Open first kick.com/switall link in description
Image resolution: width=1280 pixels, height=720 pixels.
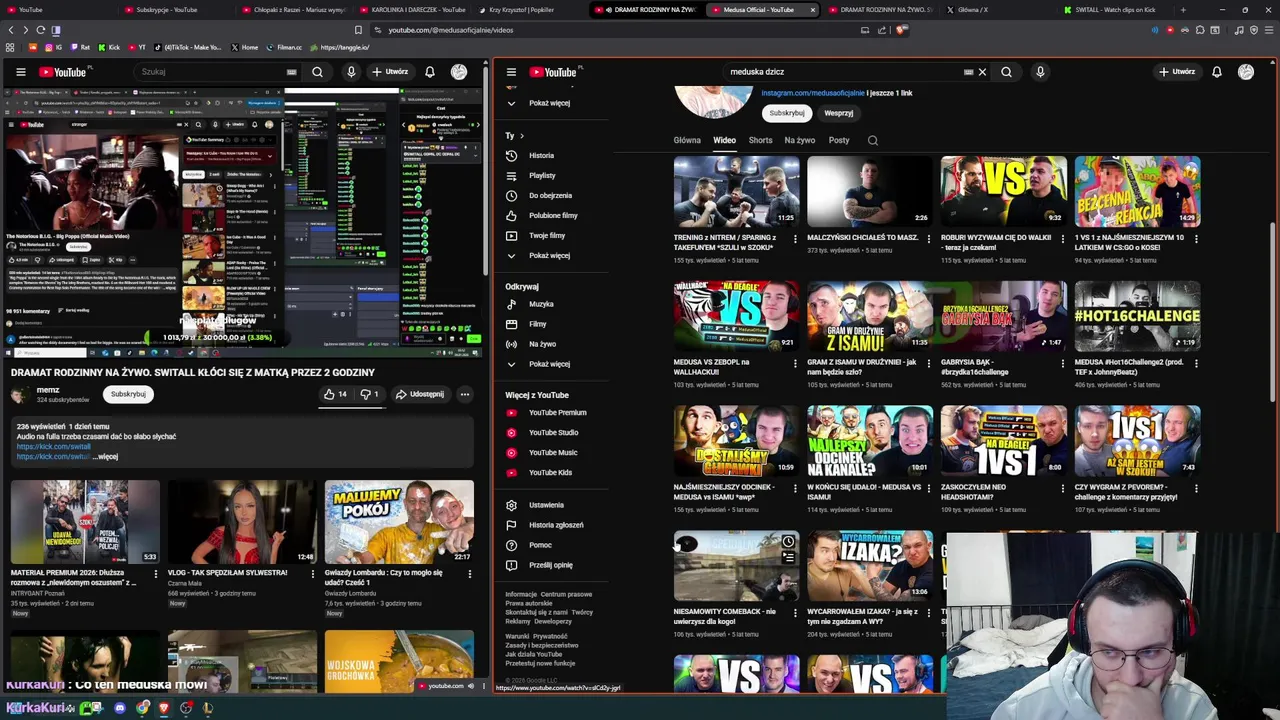click(53, 447)
